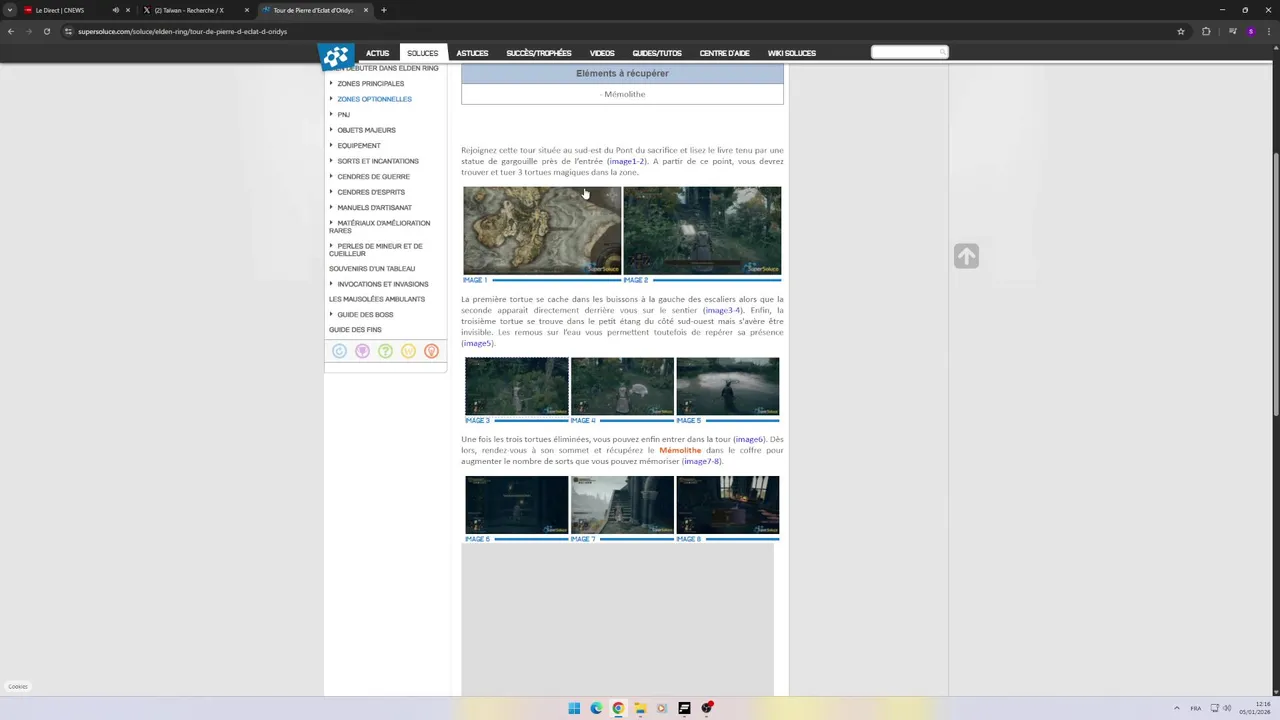Expand the Objets Majeurs sidebar section
The height and width of the screenshot is (720, 1280).
click(366, 130)
